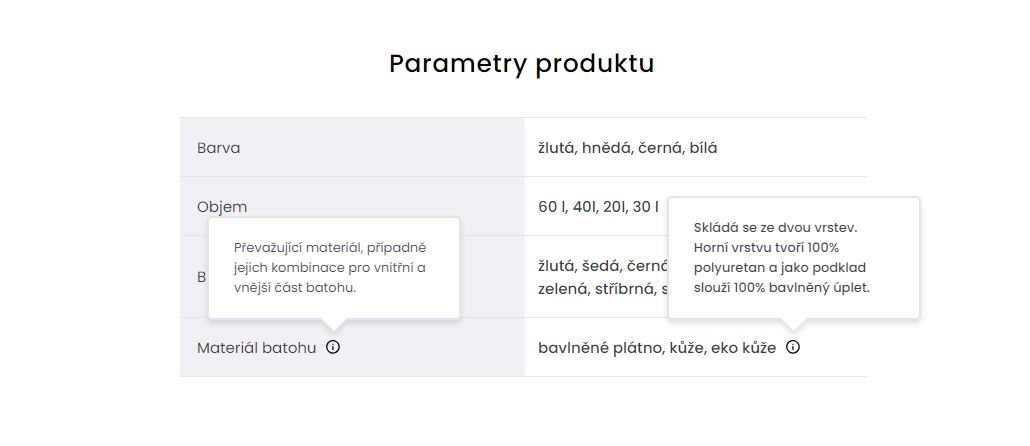Click the Objem parameter label
The height and width of the screenshot is (446, 1030).
click(x=222, y=207)
